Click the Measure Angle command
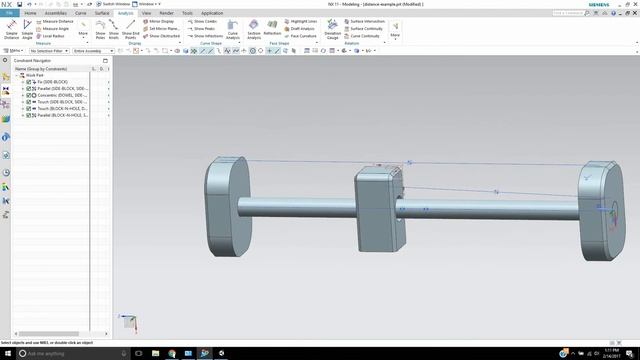The image size is (640, 360). (x=53, y=29)
